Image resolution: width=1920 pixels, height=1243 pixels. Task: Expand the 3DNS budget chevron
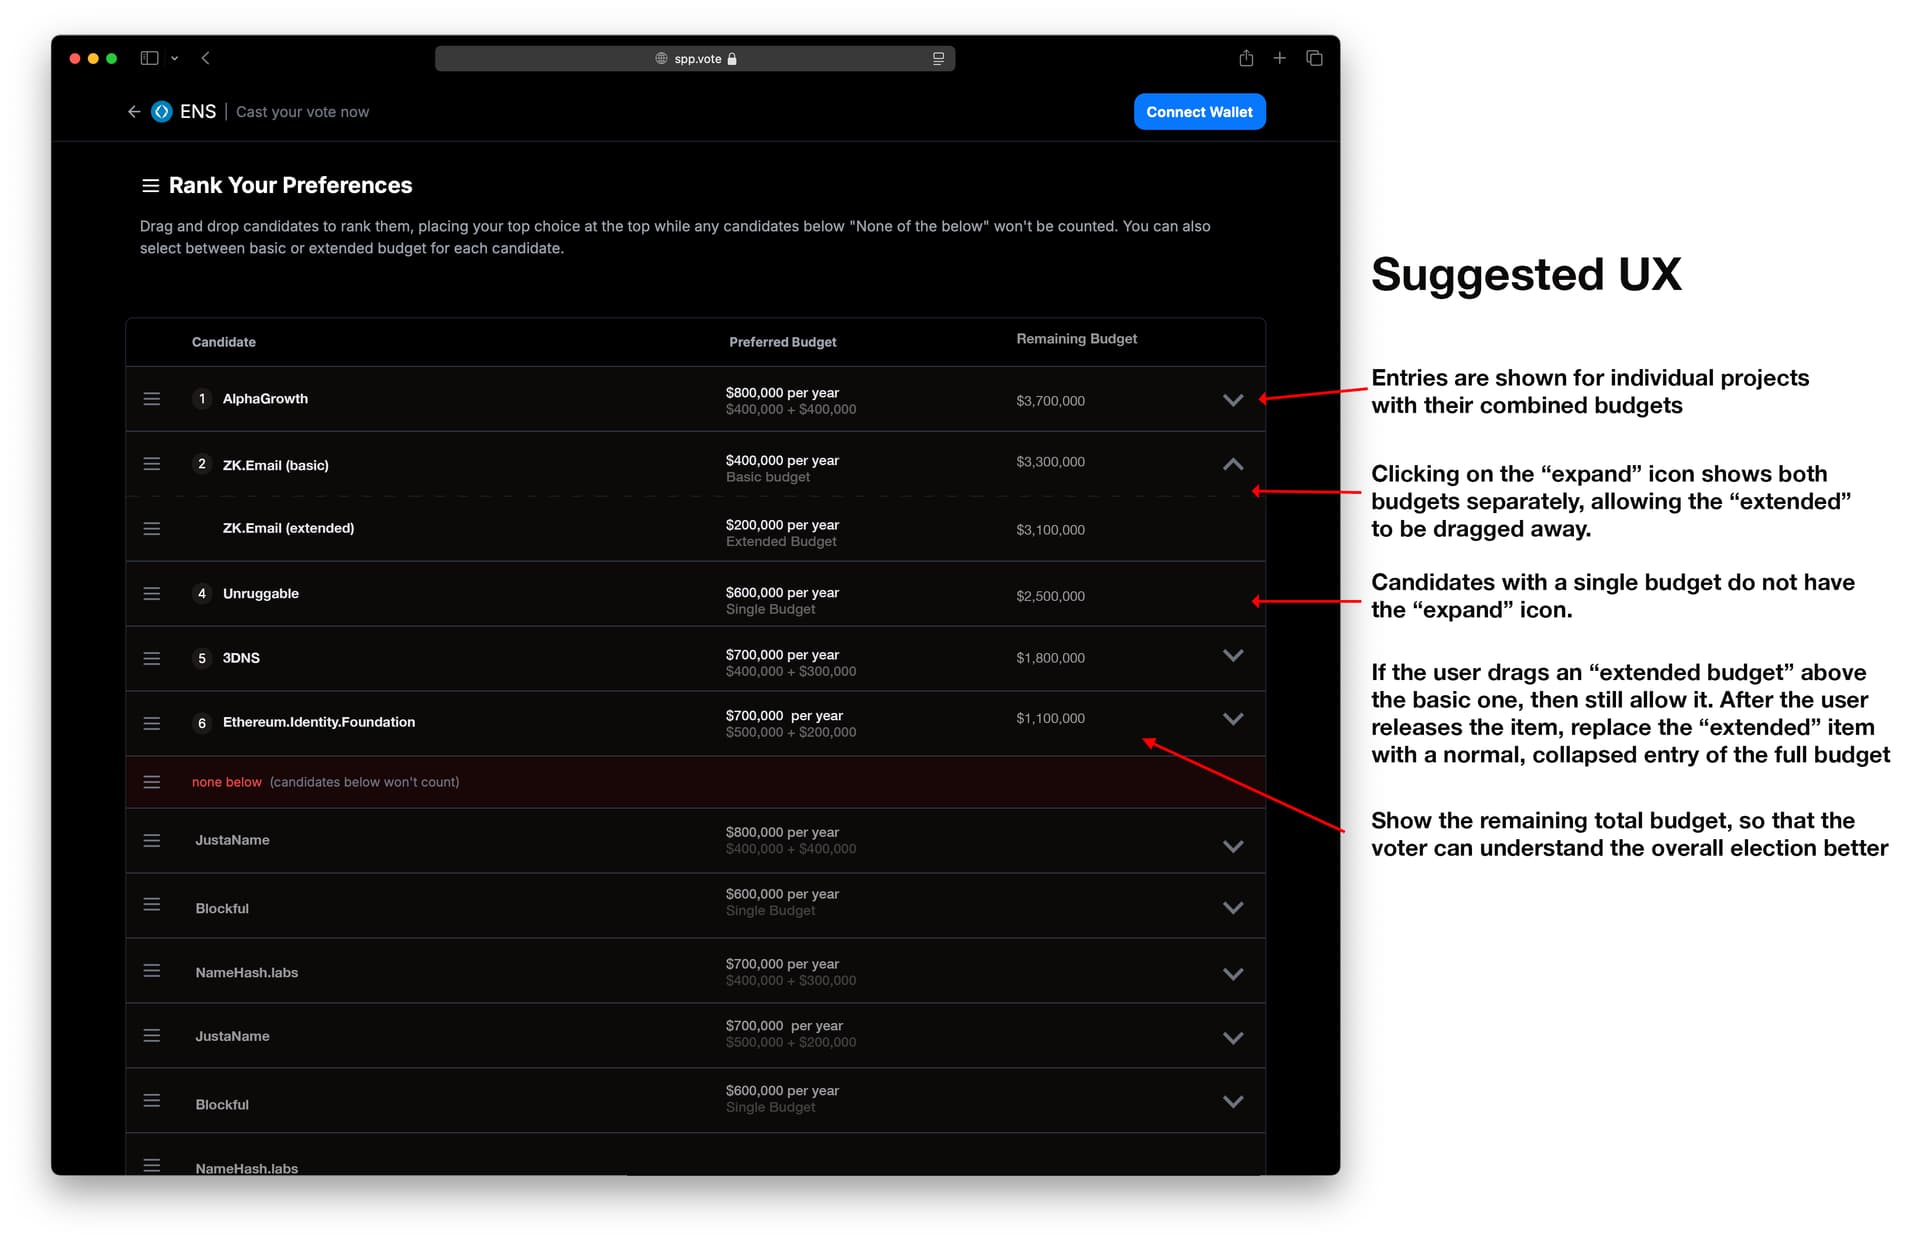(1233, 656)
